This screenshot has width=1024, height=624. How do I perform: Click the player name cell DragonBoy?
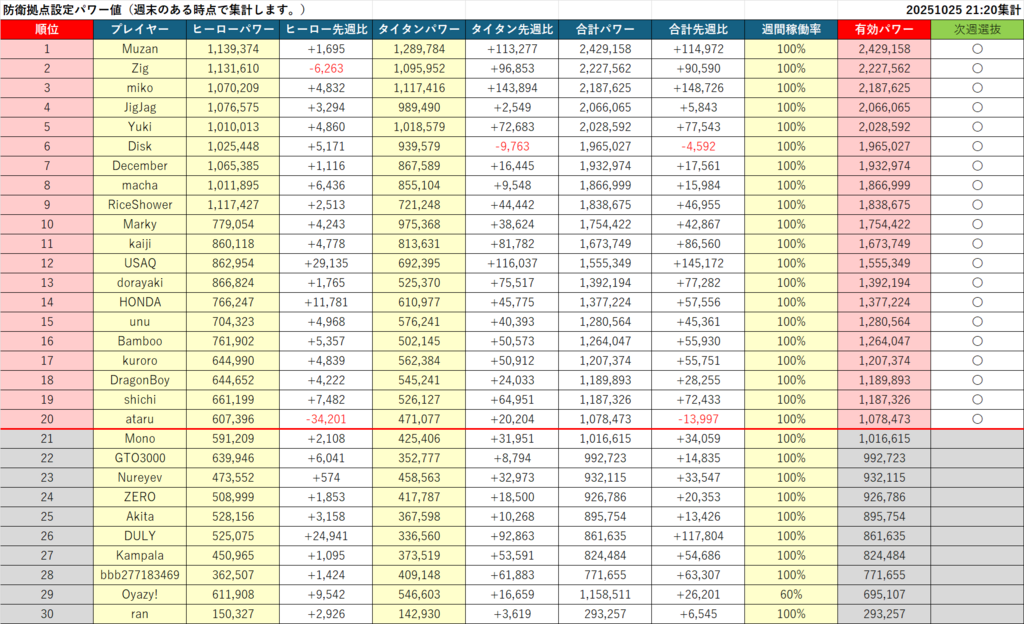(140, 380)
